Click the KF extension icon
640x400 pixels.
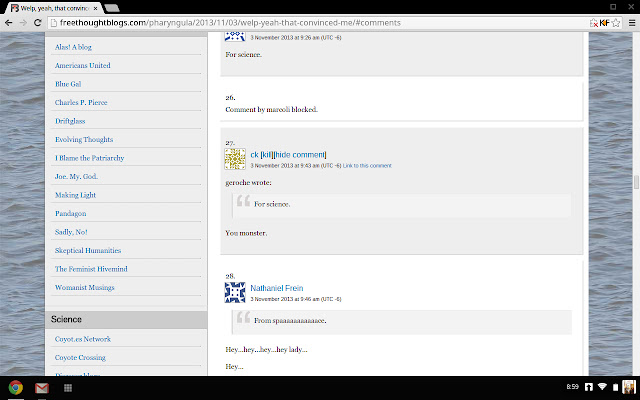pos(604,23)
